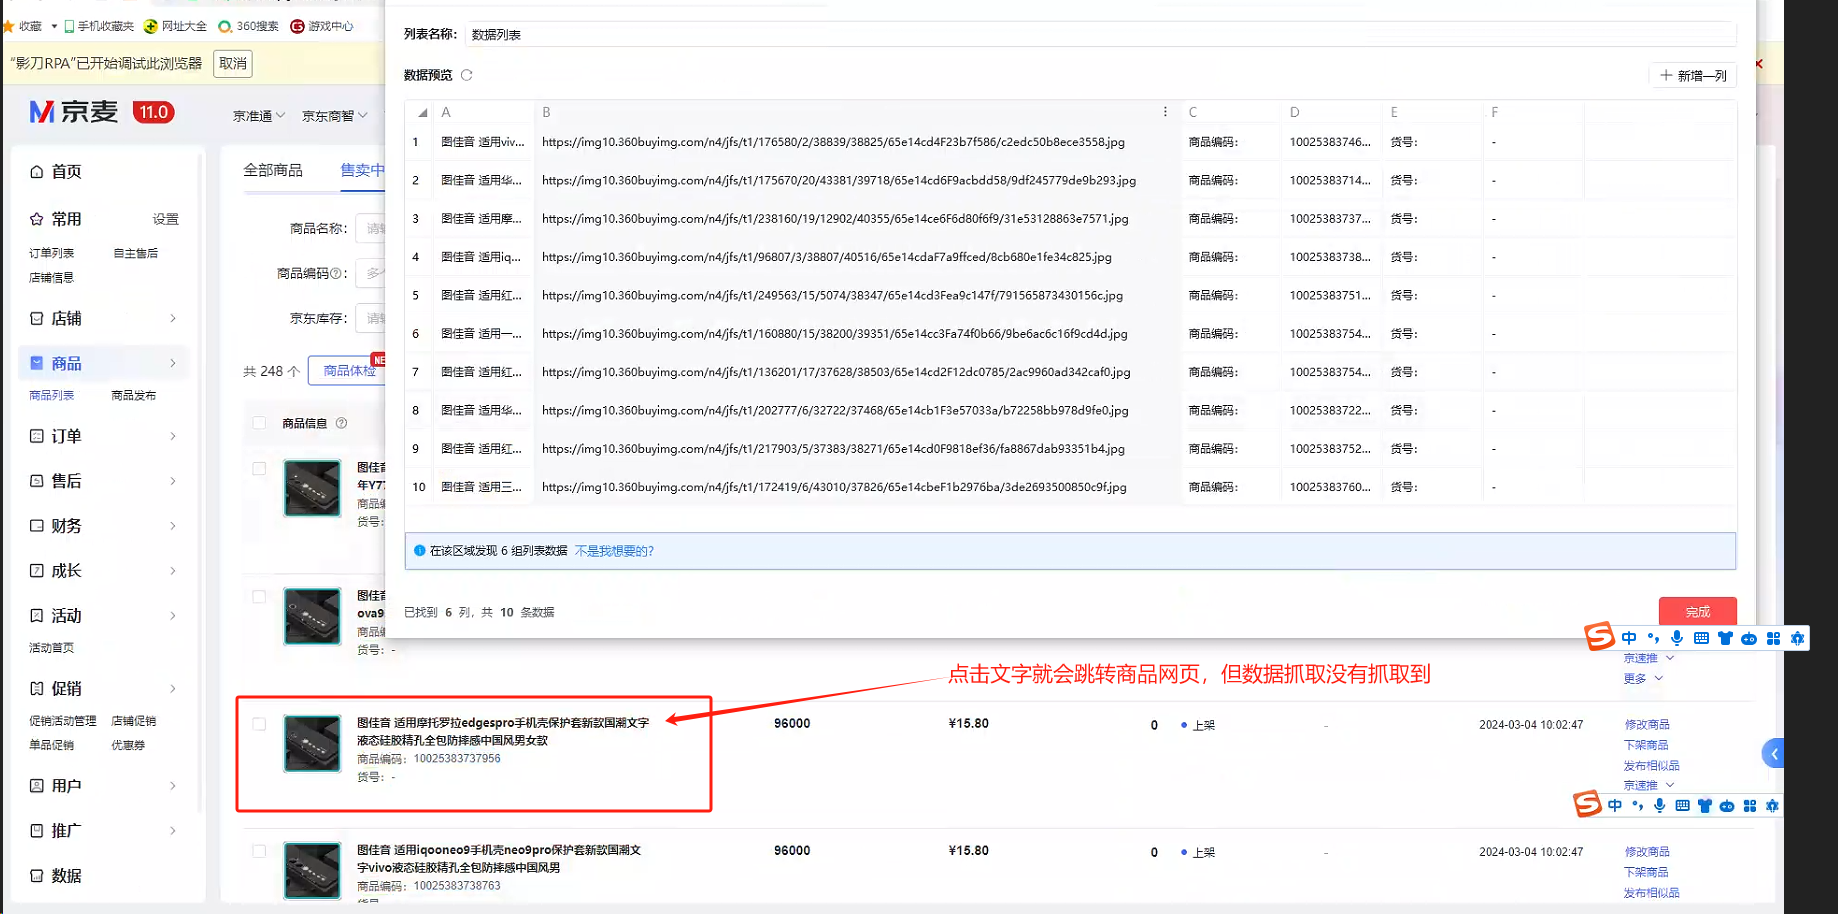Click the 活动 sidebar icon

coord(37,616)
